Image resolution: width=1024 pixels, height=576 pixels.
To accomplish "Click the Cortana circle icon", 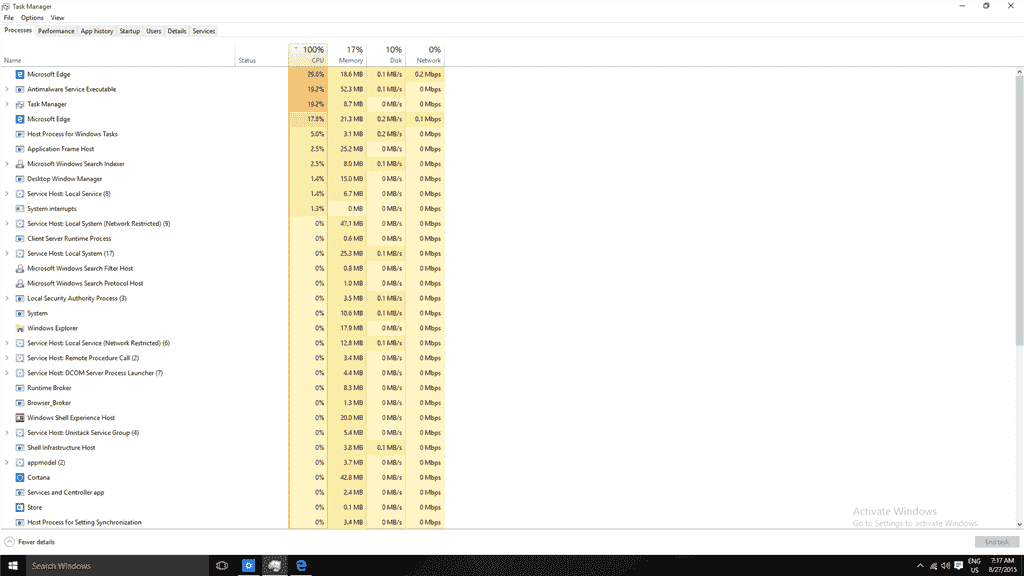I will (x=20, y=477).
